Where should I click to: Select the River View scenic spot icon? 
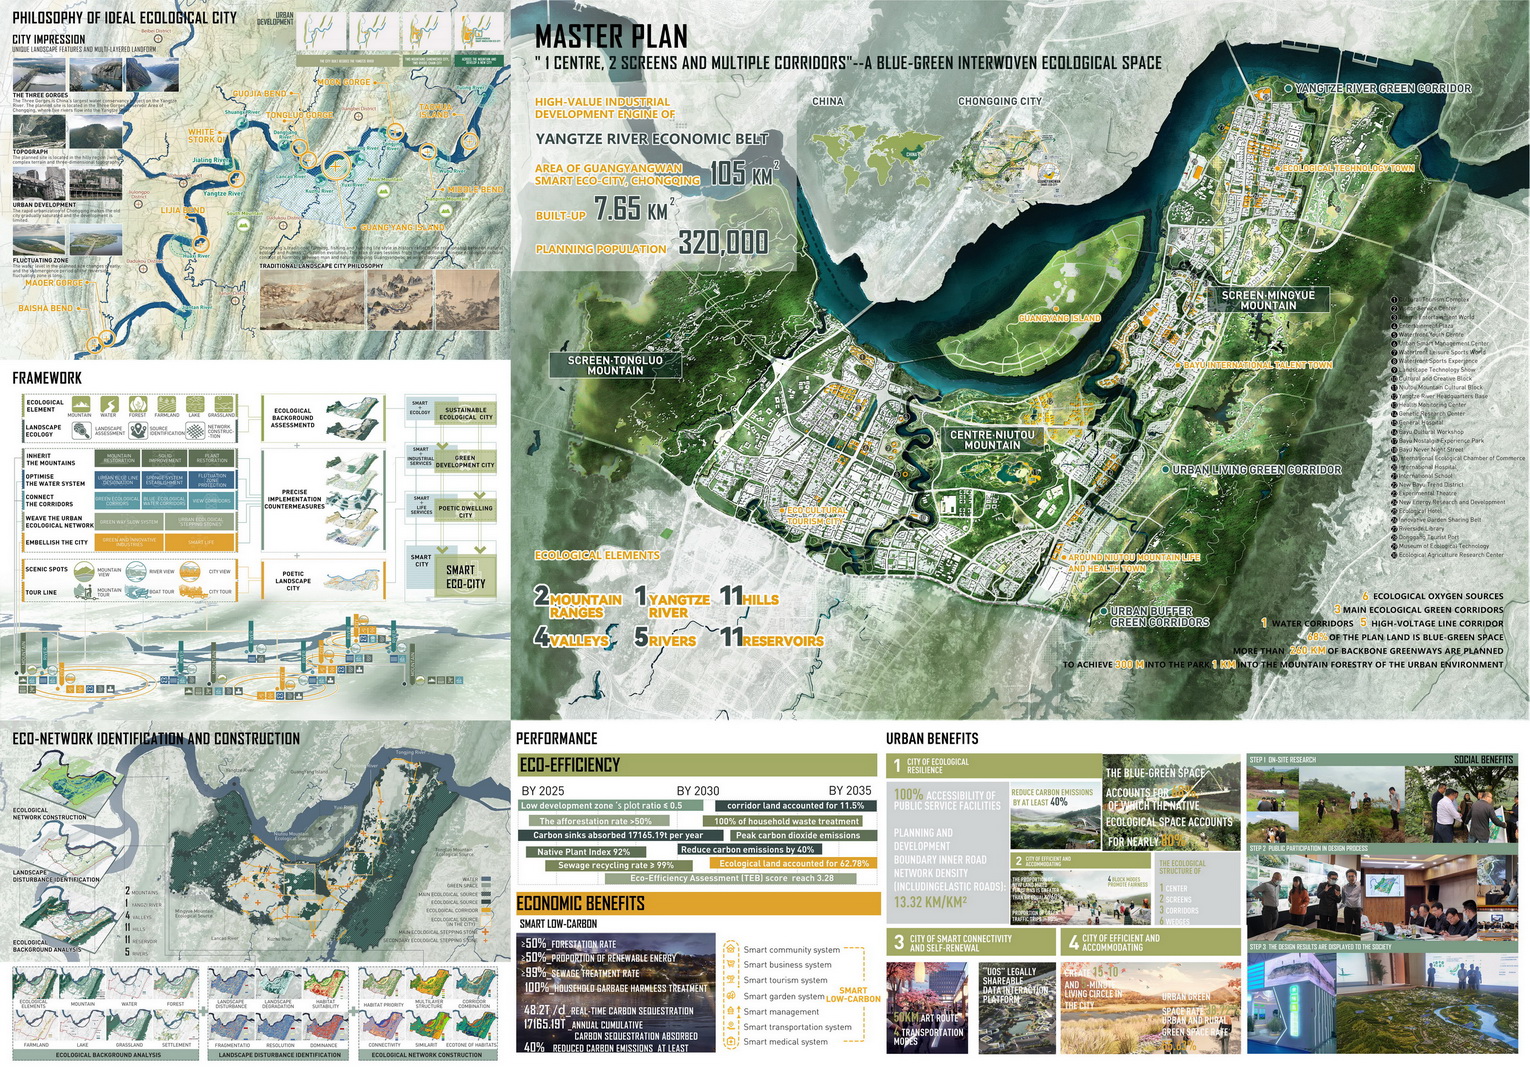click(x=137, y=571)
